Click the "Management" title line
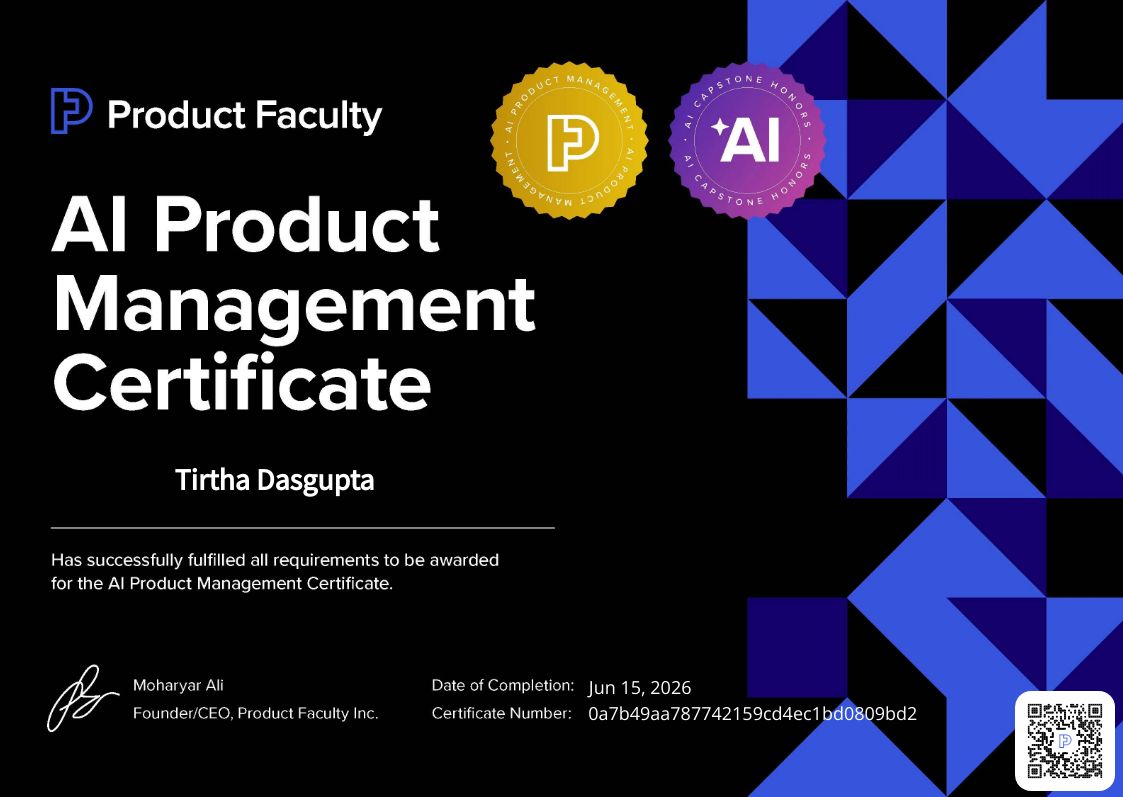 [x=294, y=308]
